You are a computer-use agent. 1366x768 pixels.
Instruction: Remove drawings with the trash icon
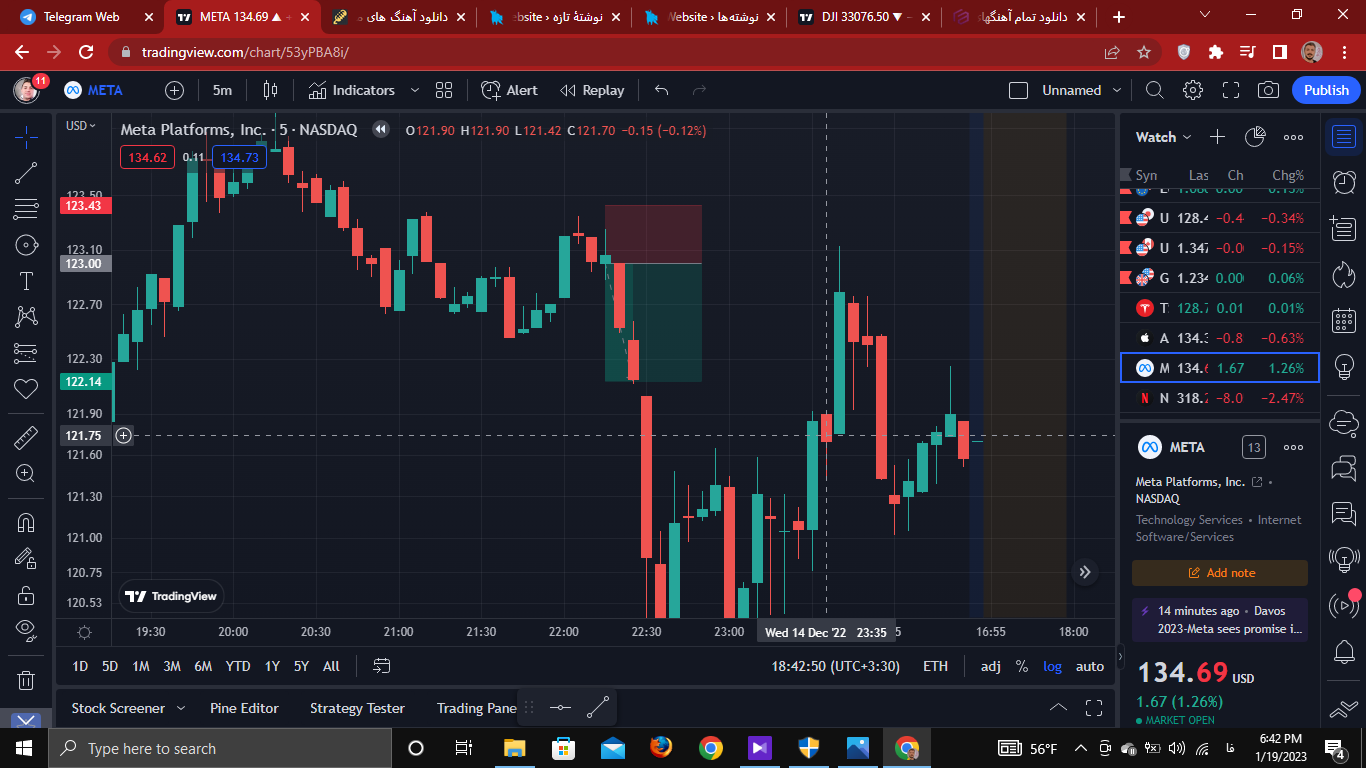27,680
